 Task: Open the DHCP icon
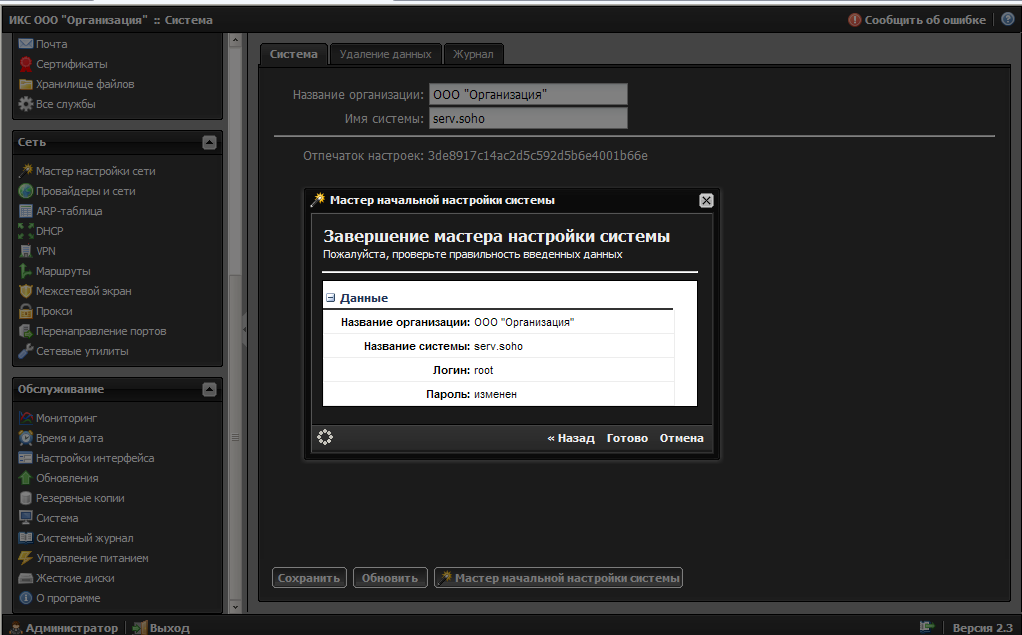(x=25, y=231)
